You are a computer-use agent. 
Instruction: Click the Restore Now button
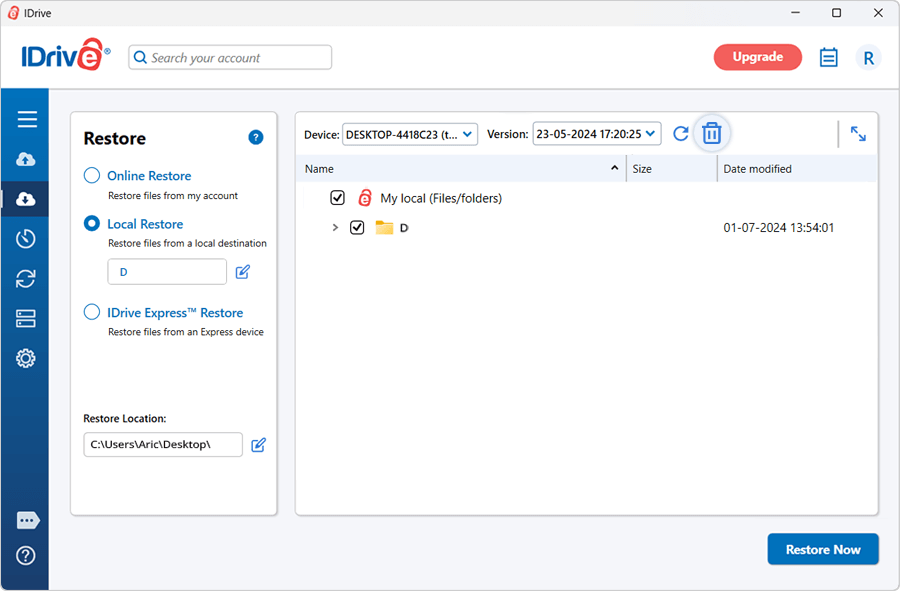coord(823,549)
